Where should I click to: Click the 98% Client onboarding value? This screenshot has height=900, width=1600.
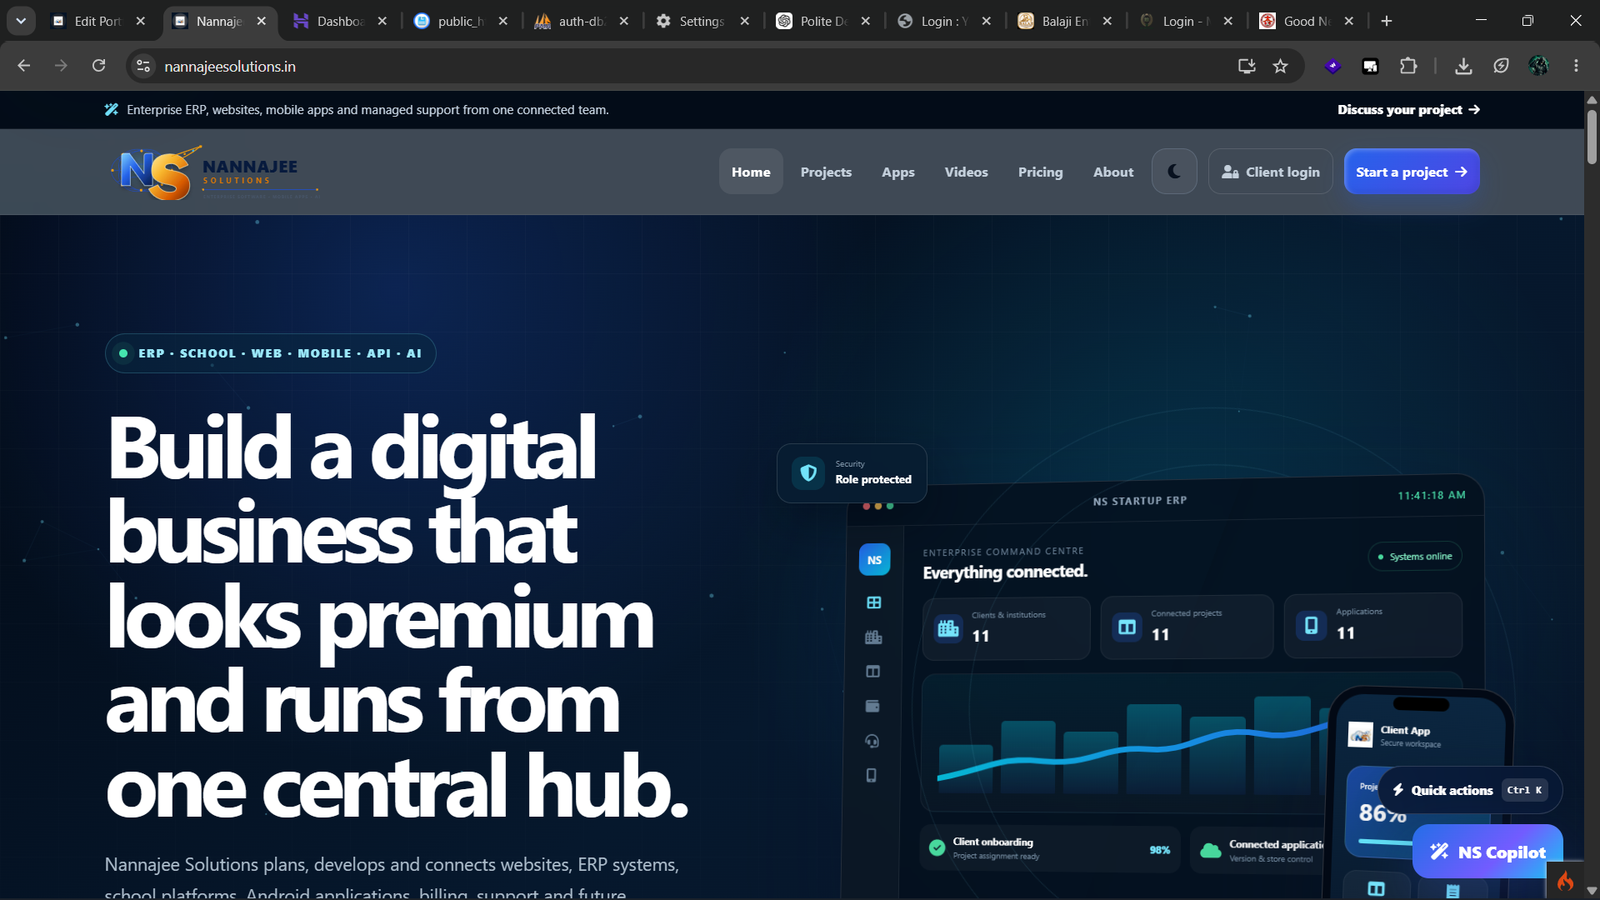1160,850
